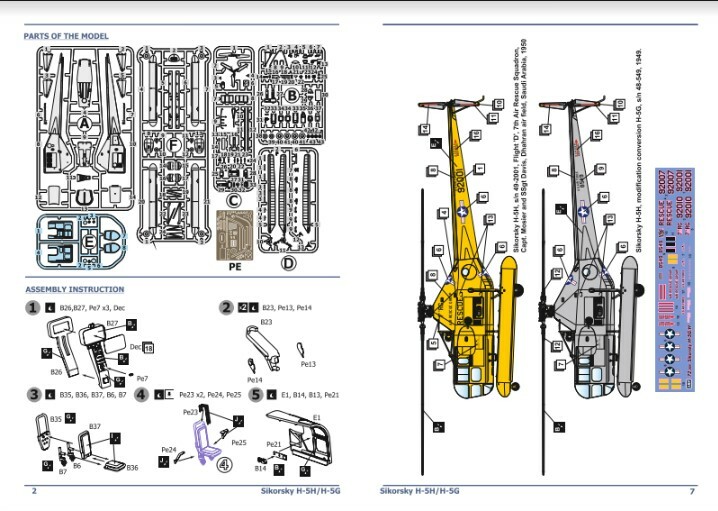Click the "E1, B14, B13, Pe21" parts list
The height and width of the screenshot is (511, 718).
[x=309, y=395]
